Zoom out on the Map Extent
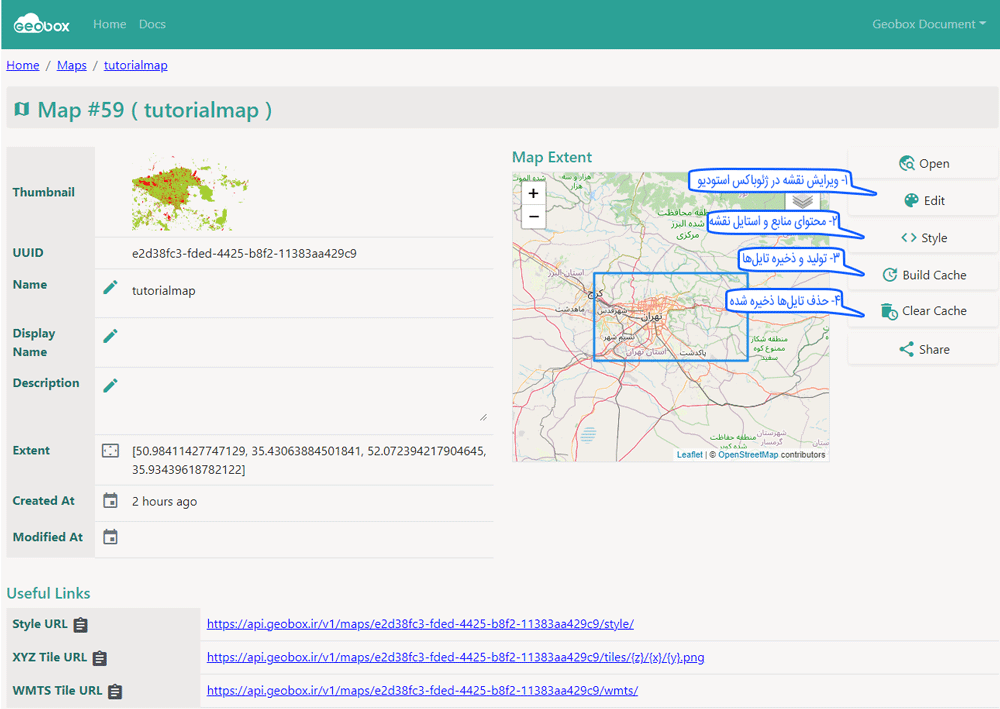This screenshot has width=1000, height=709. (534, 217)
